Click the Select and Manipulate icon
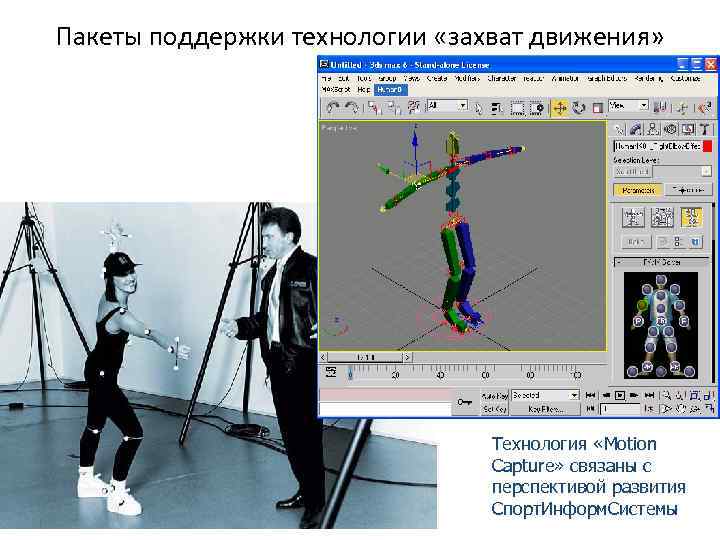The image size is (720, 540). tap(682, 108)
